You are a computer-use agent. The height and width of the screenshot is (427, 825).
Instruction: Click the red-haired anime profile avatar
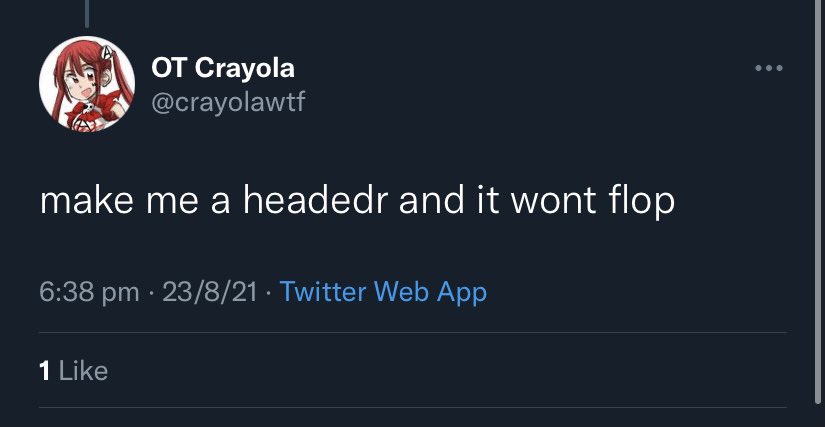[x=87, y=84]
